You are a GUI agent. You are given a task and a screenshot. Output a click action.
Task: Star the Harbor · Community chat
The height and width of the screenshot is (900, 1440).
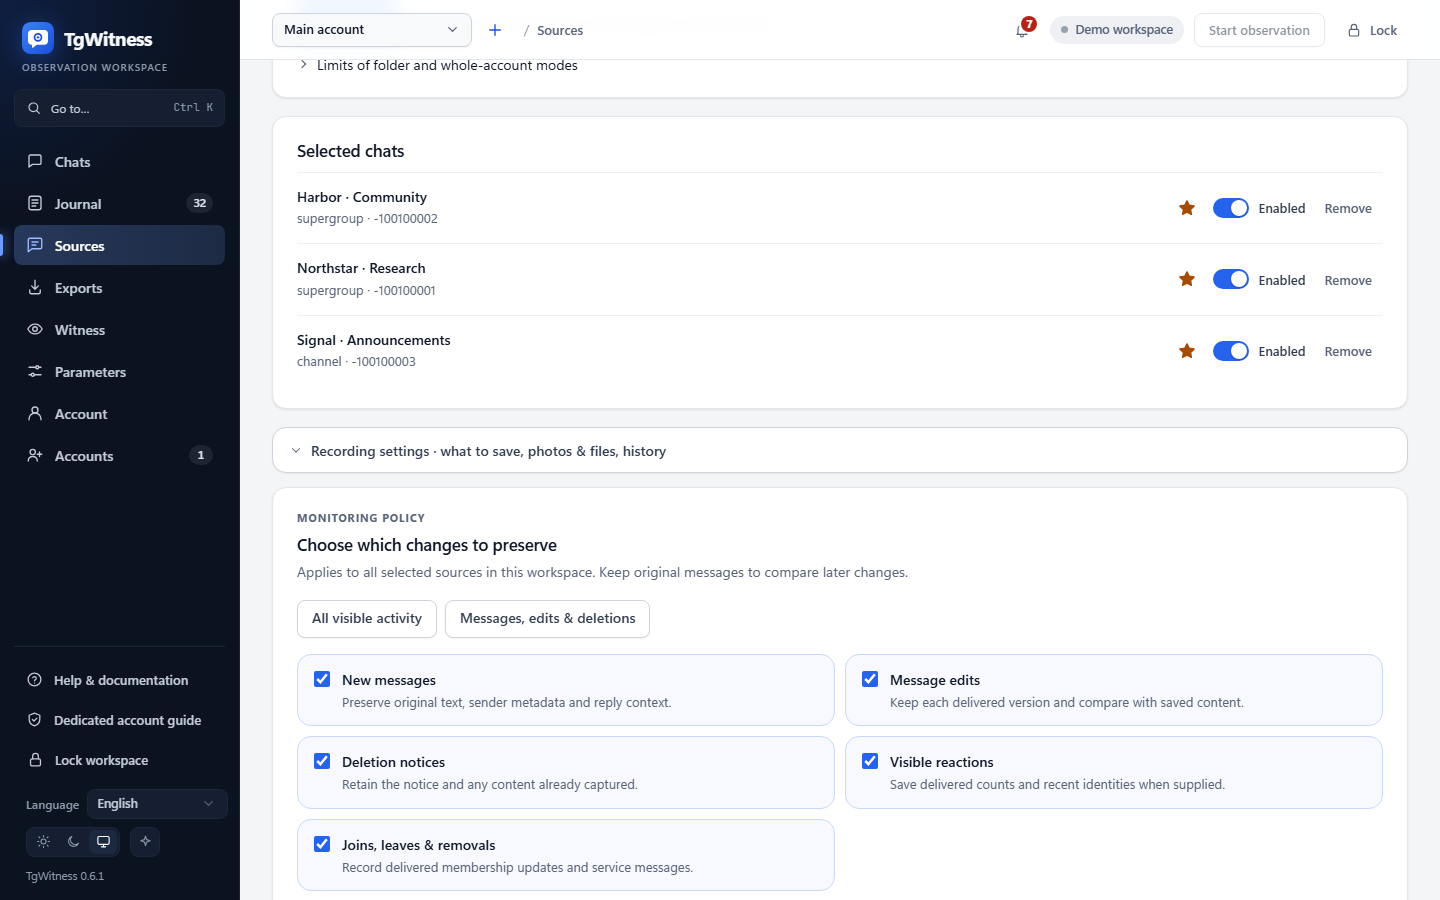point(1187,208)
